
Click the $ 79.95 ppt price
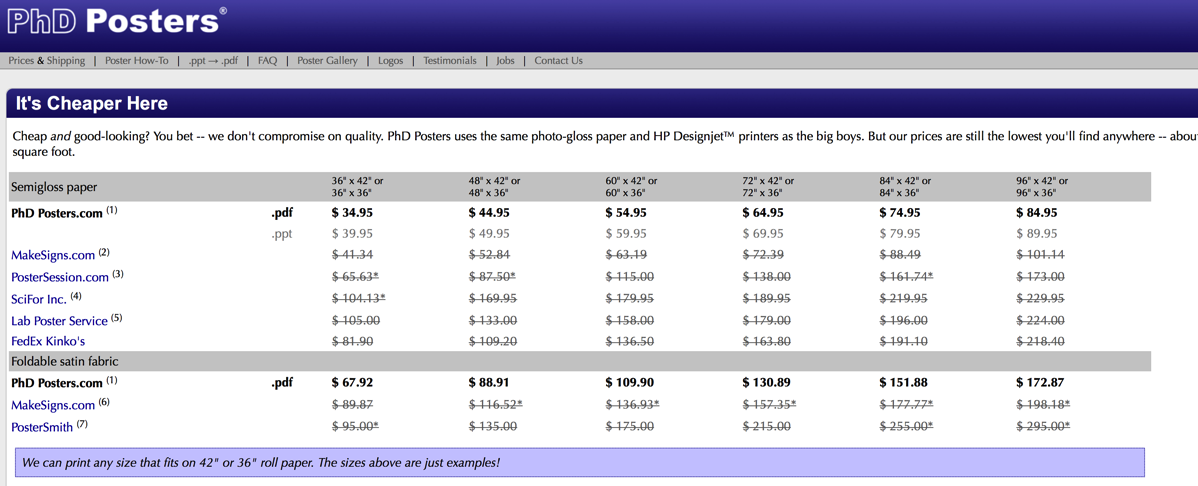click(900, 234)
